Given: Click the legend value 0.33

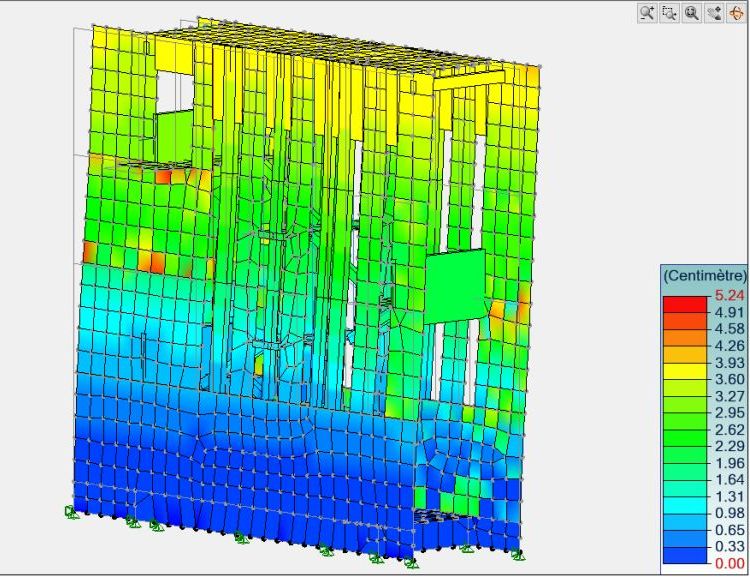Looking at the screenshot, I should [729, 546].
